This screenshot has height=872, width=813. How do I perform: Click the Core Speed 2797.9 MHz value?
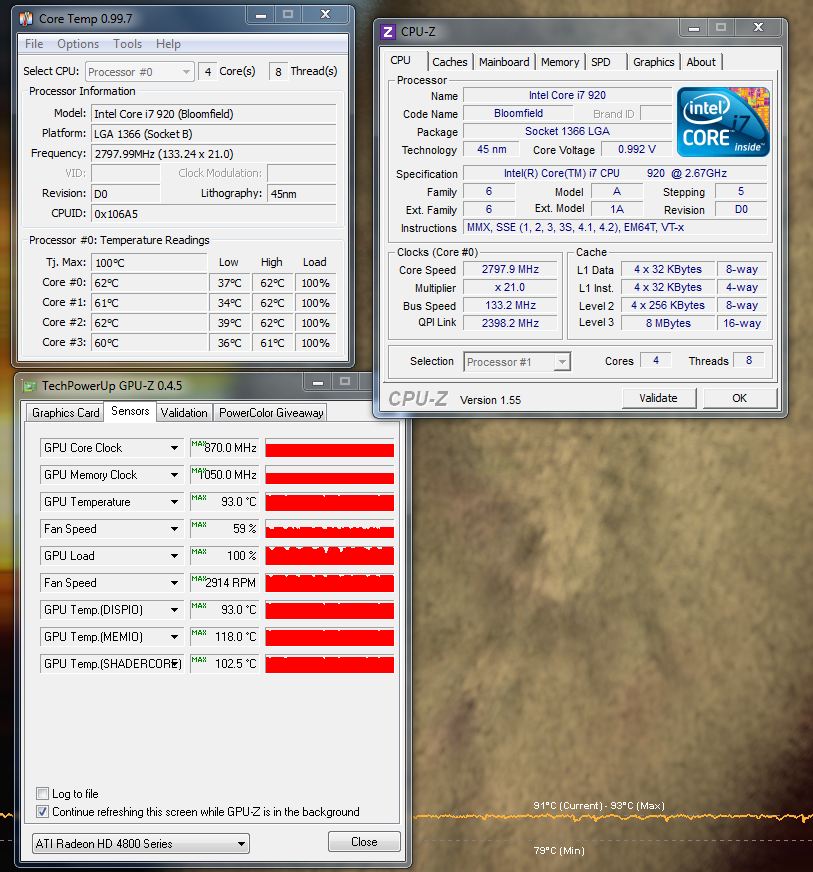pyautogui.click(x=510, y=270)
